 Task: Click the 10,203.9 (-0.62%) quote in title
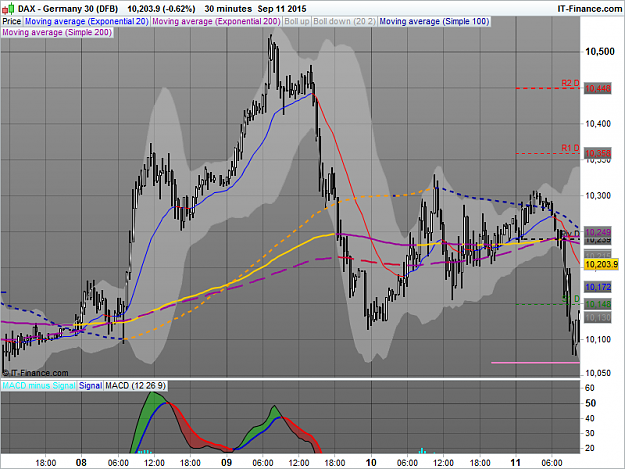click(x=161, y=9)
